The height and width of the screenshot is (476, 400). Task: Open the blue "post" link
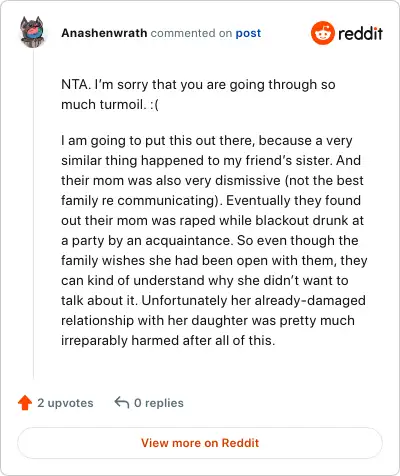[248, 33]
